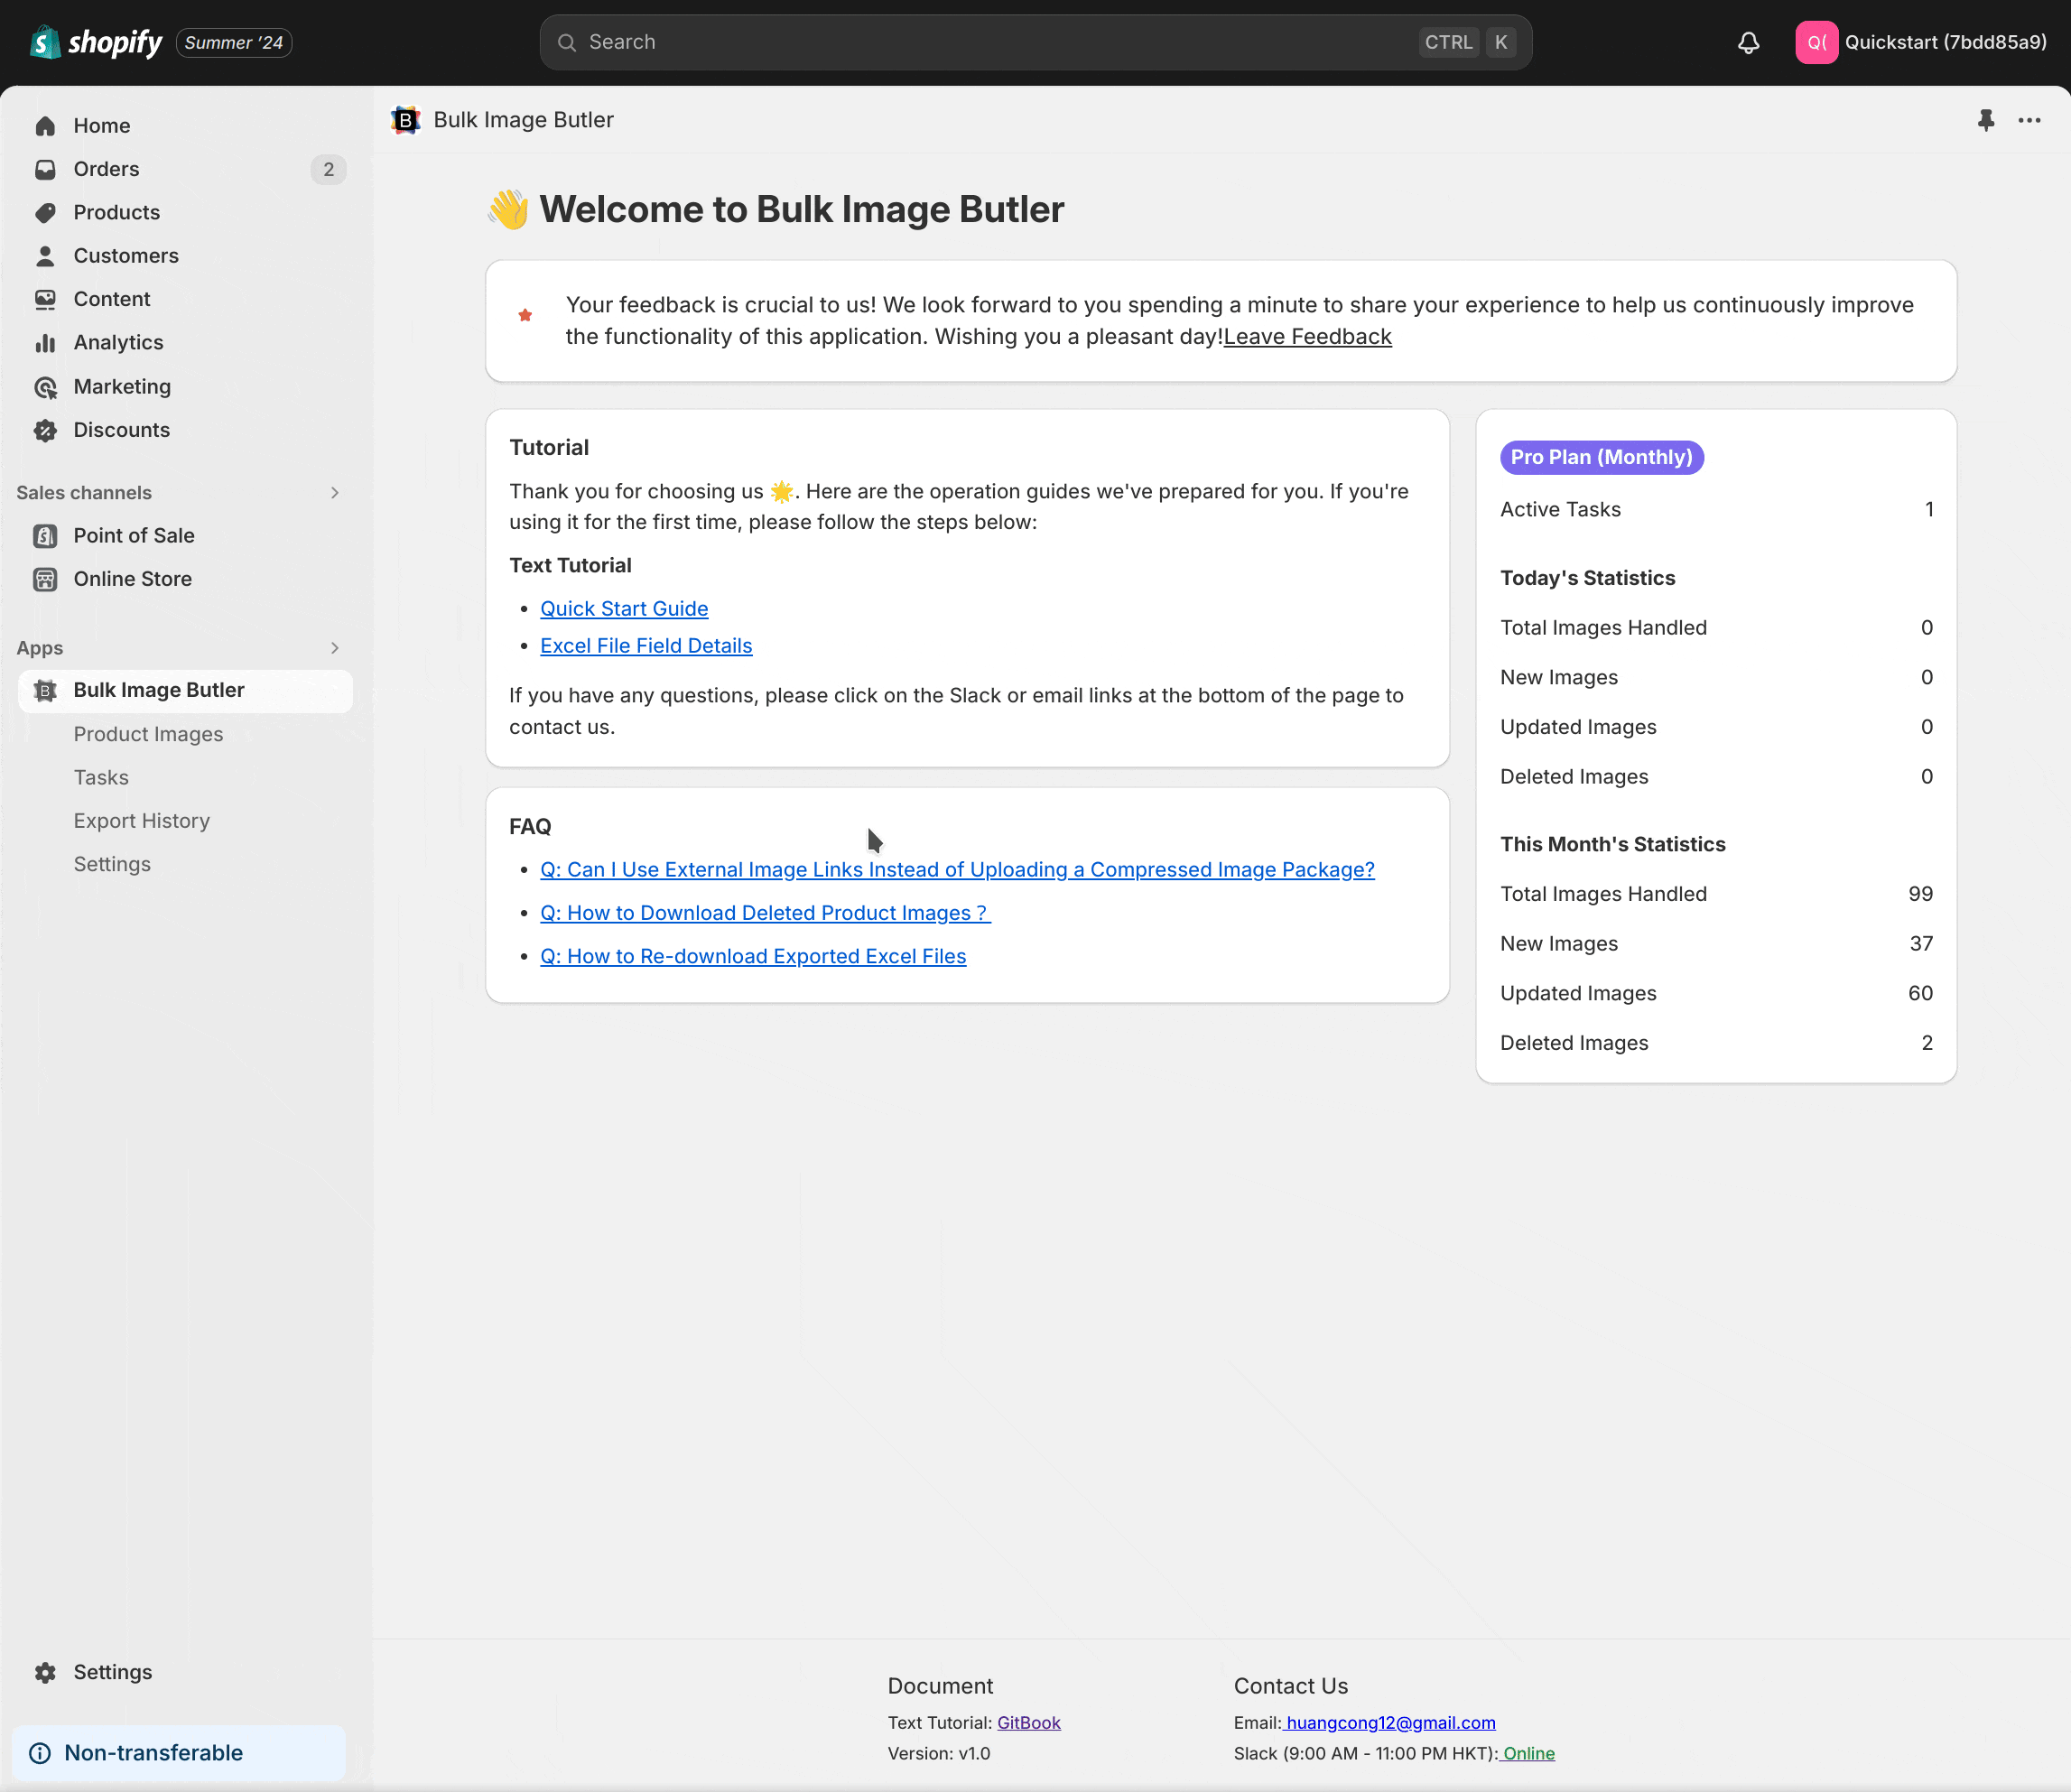
Task: Expand the Apps section chevron
Action: [334, 648]
